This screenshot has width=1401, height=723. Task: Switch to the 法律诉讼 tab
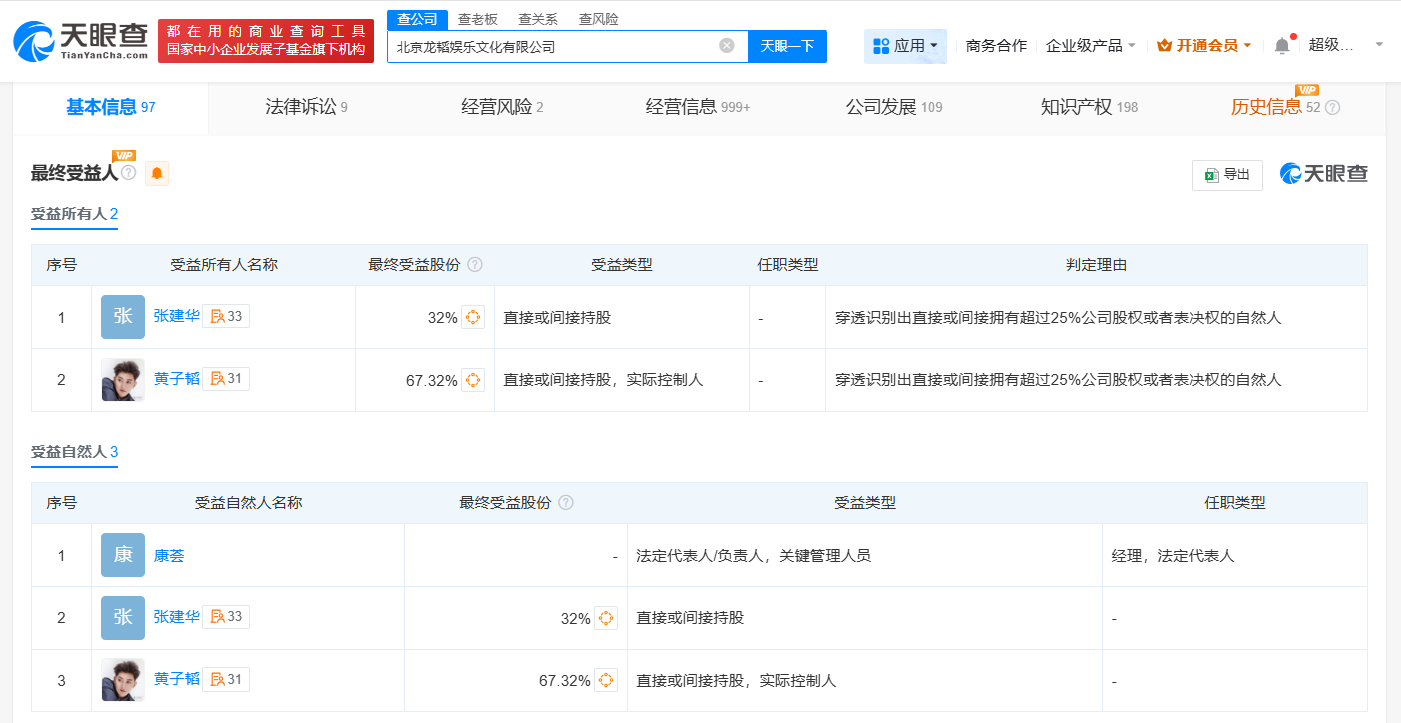(x=306, y=107)
